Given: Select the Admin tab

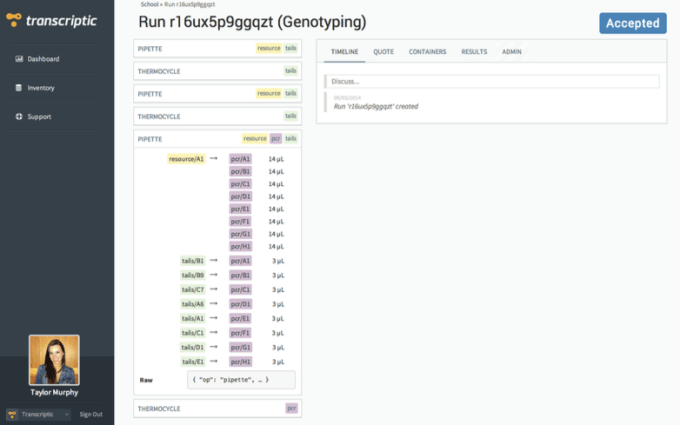Looking at the screenshot, I should coord(512,51).
